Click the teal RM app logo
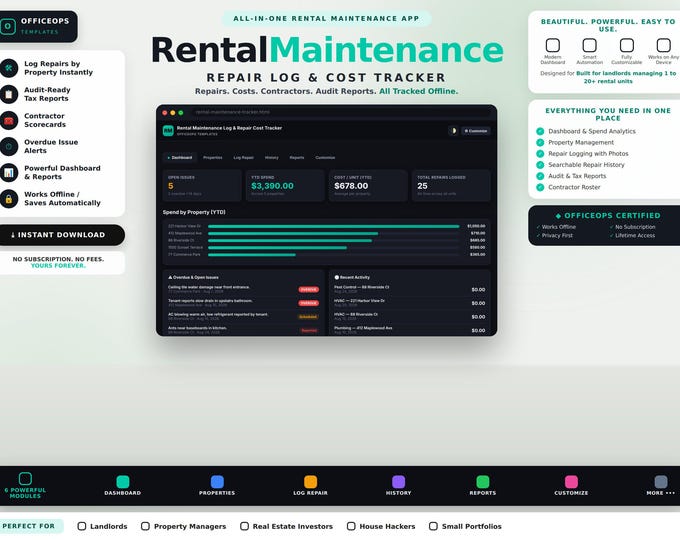The image size is (680, 540). coord(168,131)
